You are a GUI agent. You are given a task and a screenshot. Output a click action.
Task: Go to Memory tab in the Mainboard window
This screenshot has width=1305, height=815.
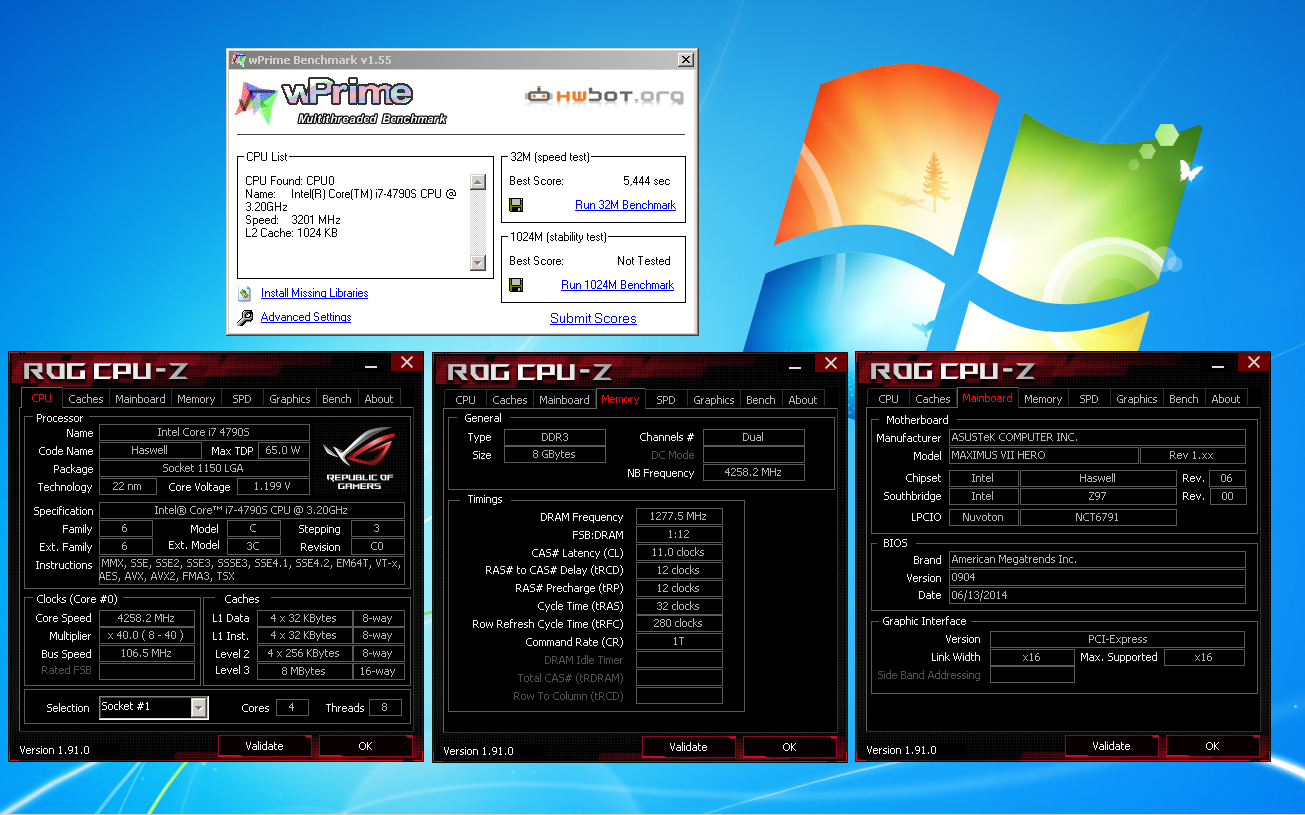[x=1043, y=399]
